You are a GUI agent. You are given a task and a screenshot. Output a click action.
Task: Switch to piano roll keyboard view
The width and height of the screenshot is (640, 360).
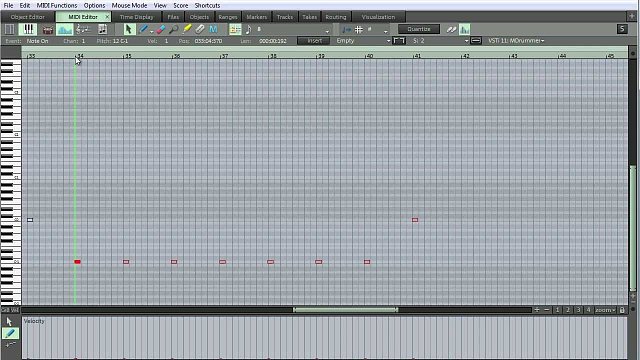[28, 29]
